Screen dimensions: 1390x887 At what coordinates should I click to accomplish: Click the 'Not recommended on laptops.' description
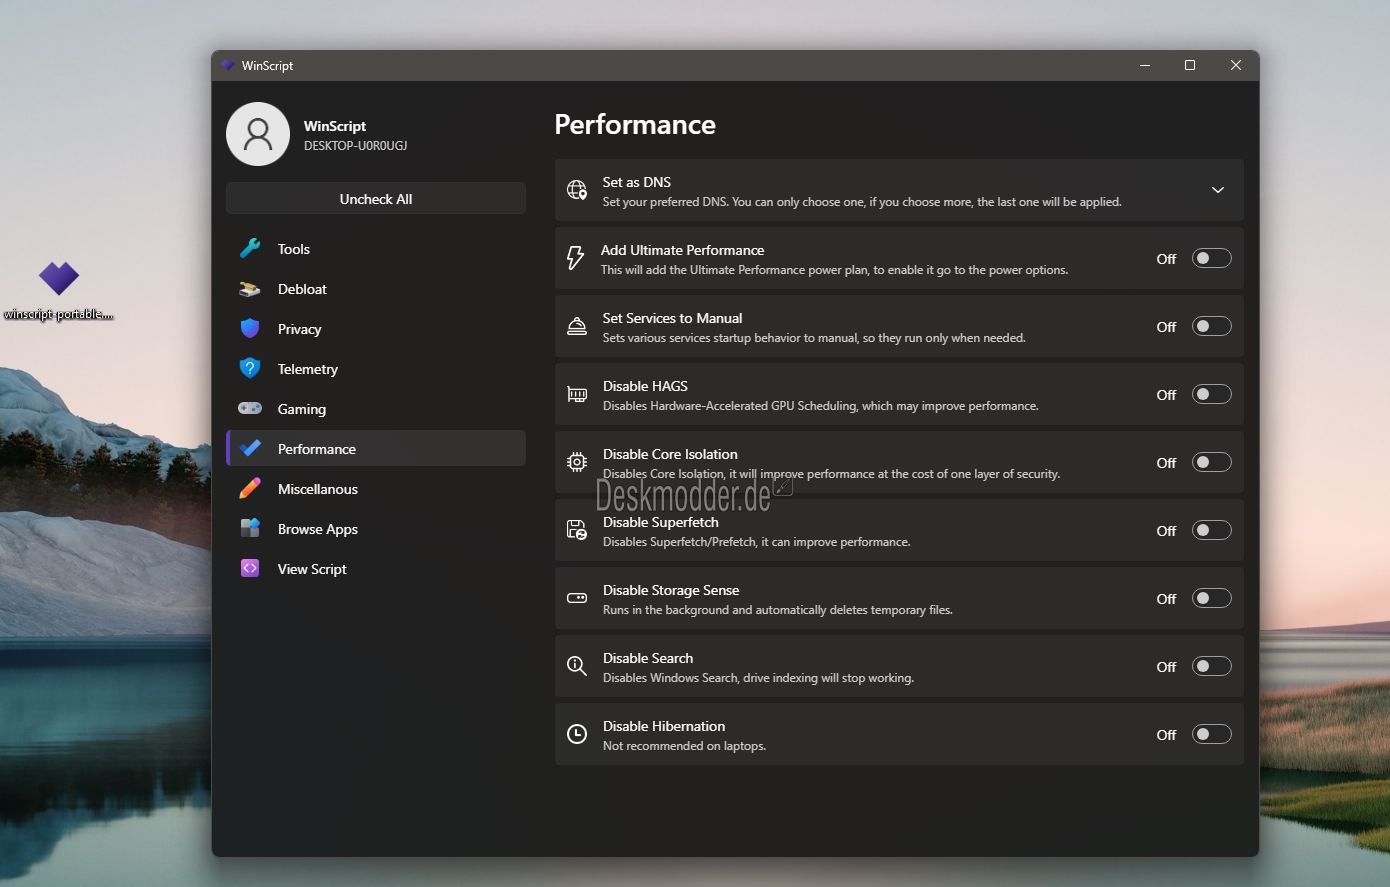tap(684, 746)
